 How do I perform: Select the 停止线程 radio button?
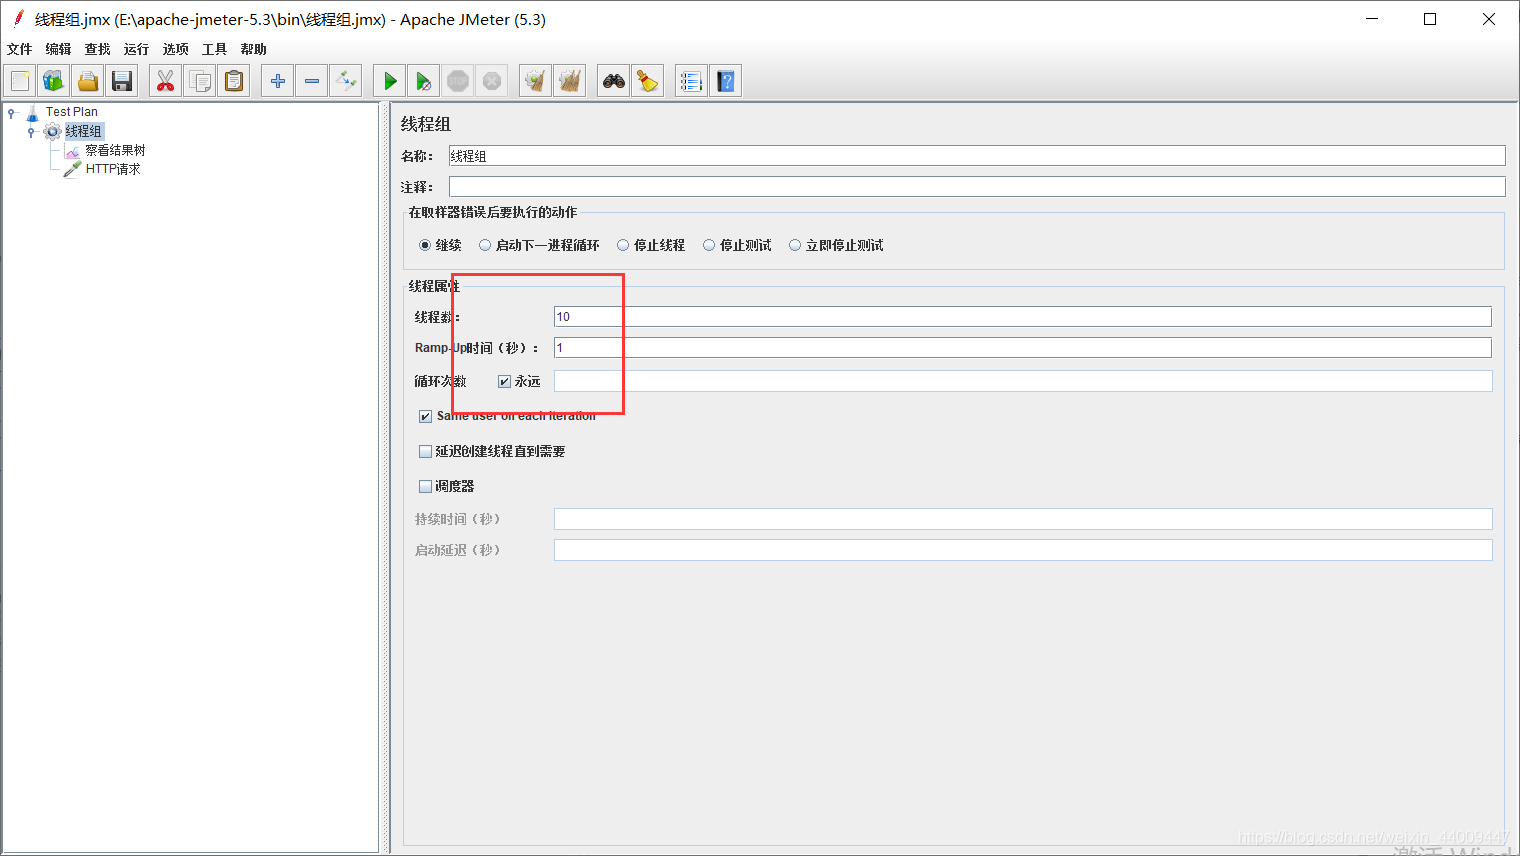click(x=623, y=245)
